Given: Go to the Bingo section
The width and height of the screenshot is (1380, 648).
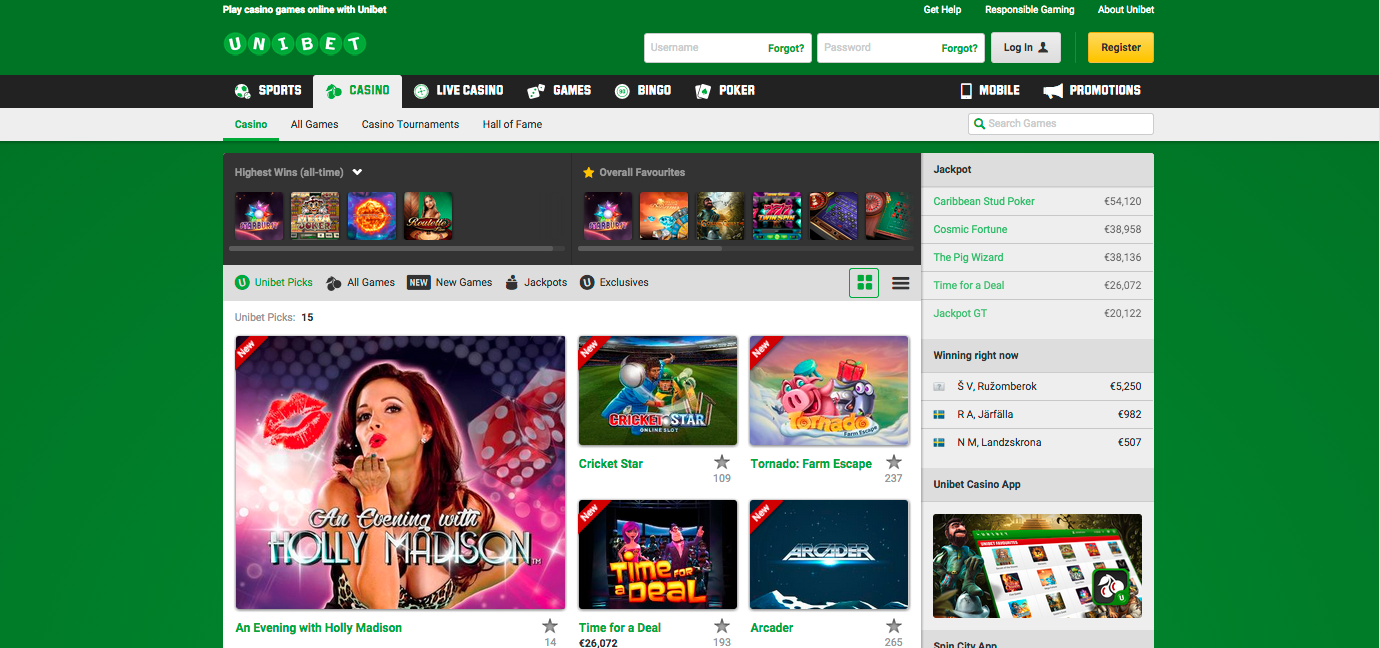Looking at the screenshot, I should point(643,91).
